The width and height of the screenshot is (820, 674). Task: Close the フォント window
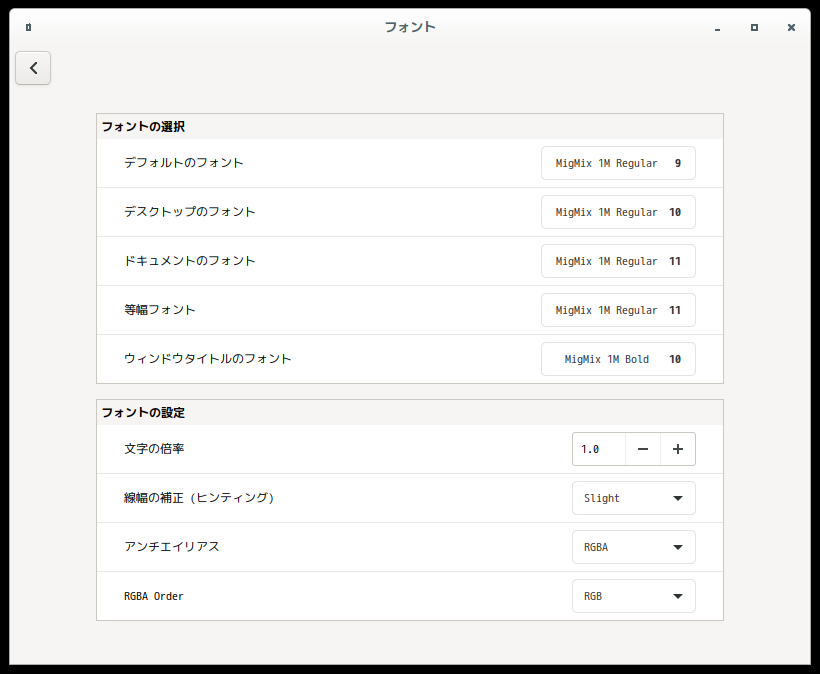click(791, 27)
